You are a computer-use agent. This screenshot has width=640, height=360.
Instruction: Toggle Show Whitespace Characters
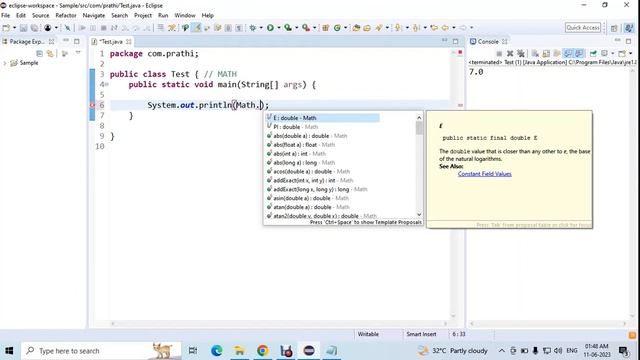(x=239, y=28)
